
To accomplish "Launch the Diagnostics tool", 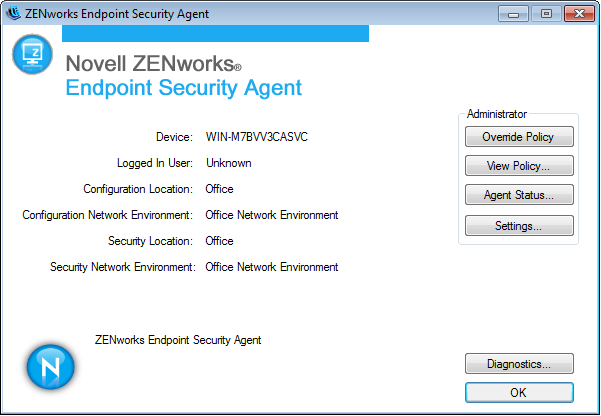I will point(518,364).
